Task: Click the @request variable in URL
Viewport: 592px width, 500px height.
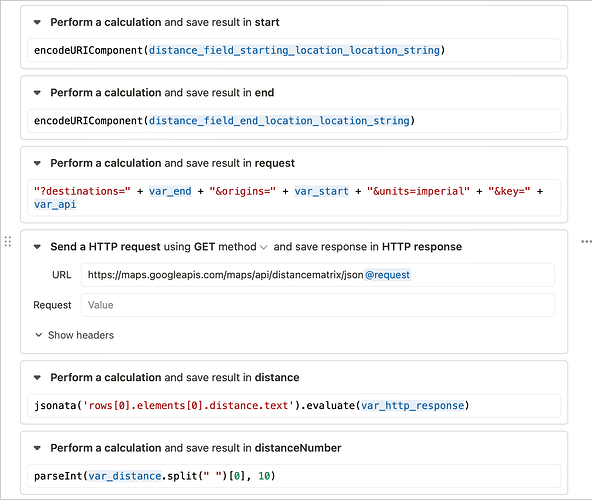Action: [x=387, y=275]
